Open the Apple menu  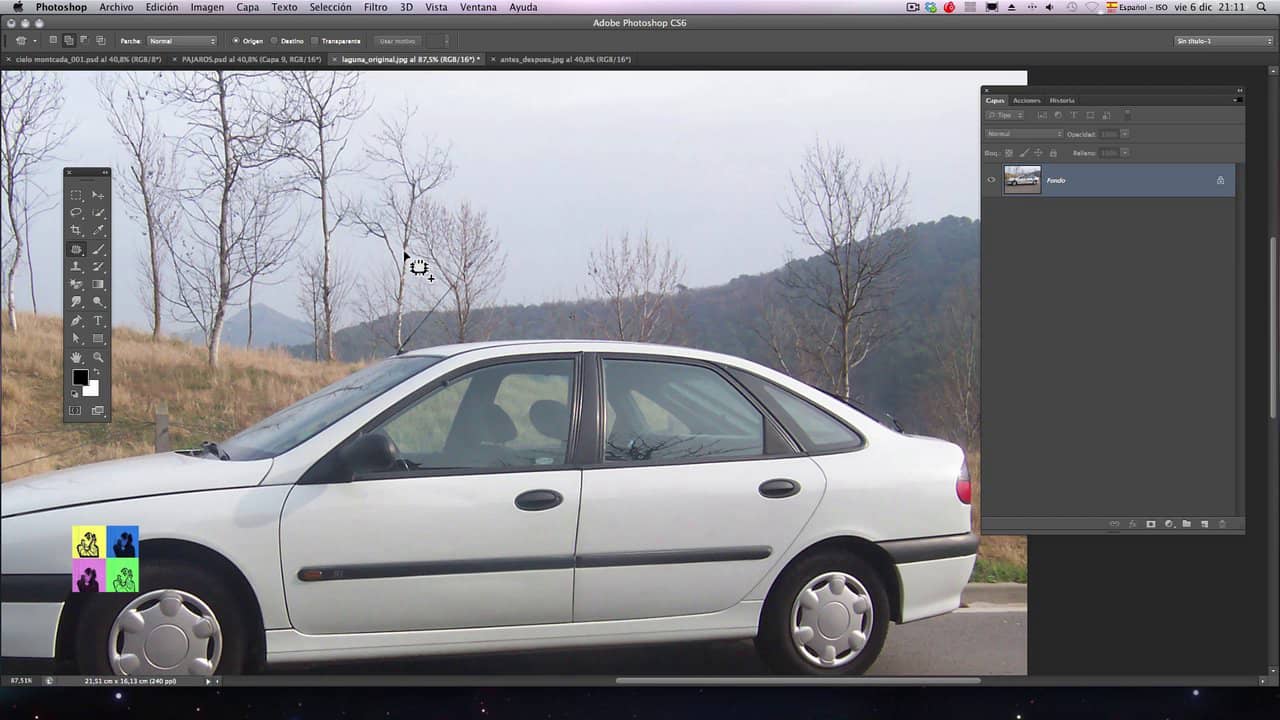coord(17,7)
